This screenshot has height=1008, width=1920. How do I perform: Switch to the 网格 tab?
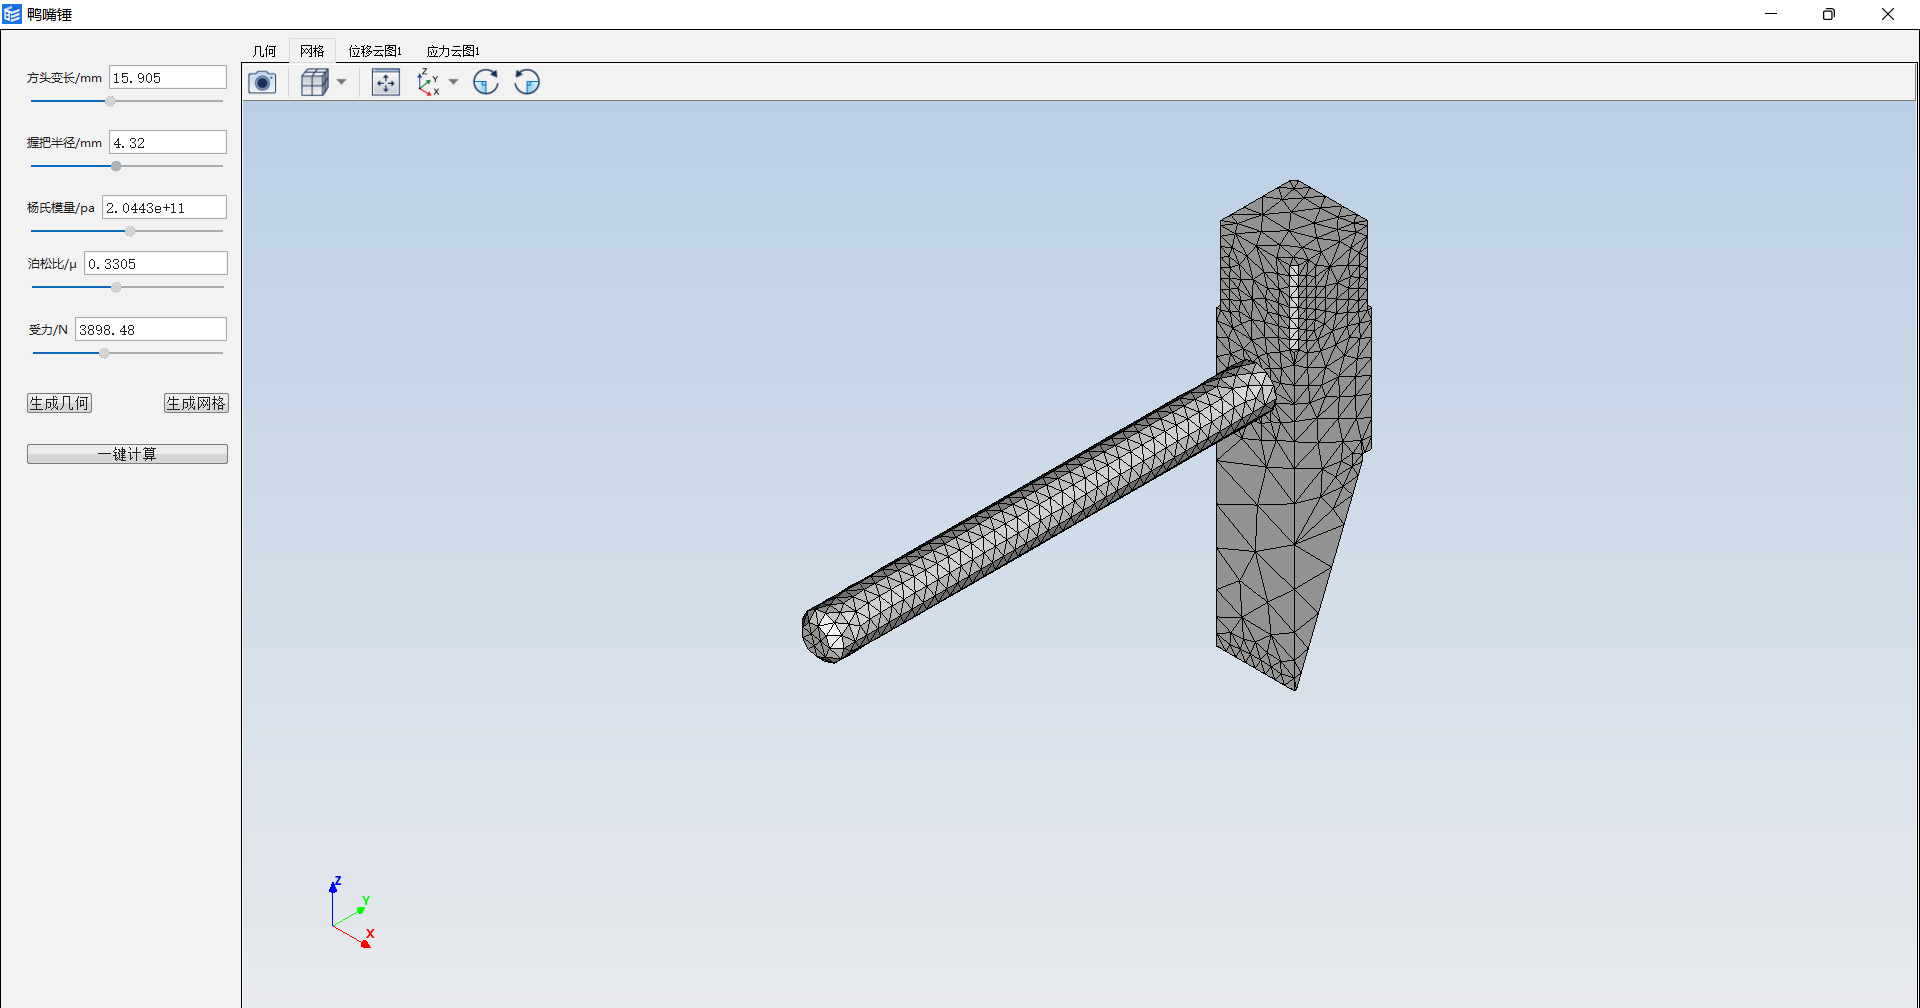coord(312,51)
